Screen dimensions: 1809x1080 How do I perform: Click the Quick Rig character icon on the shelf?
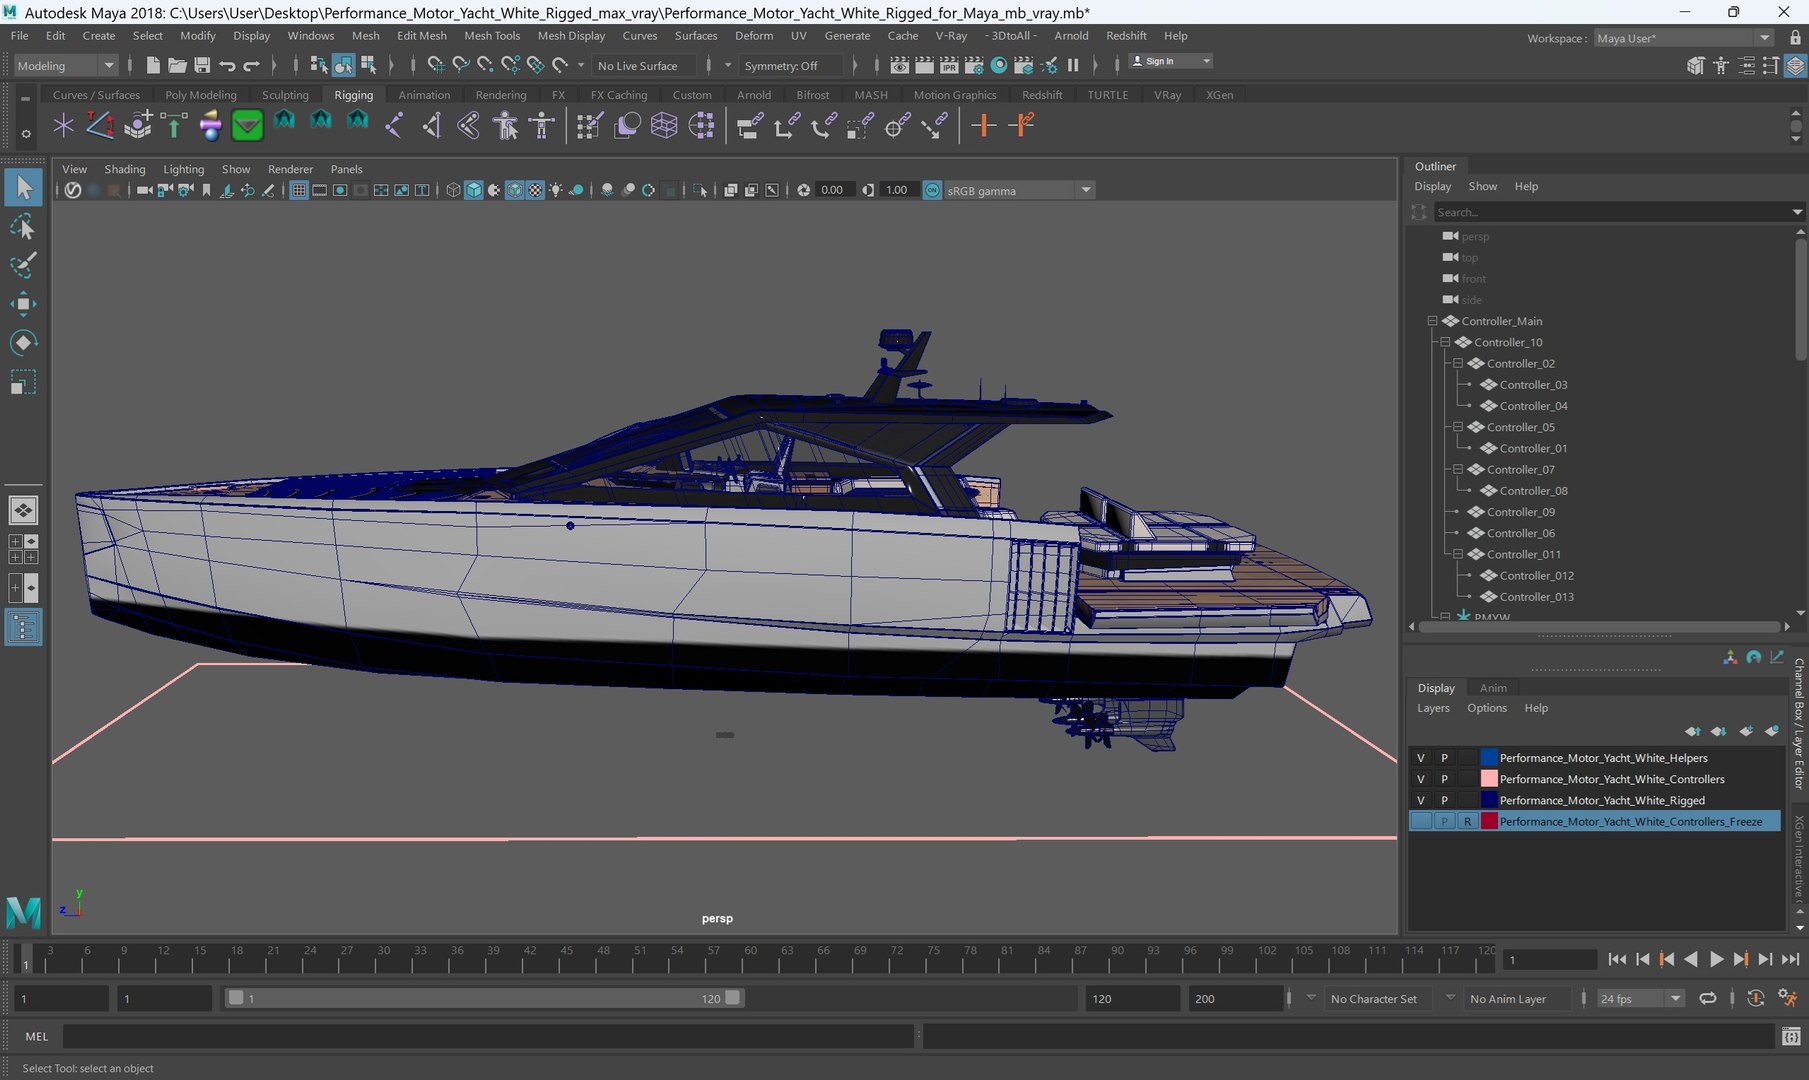pyautogui.click(x=506, y=125)
